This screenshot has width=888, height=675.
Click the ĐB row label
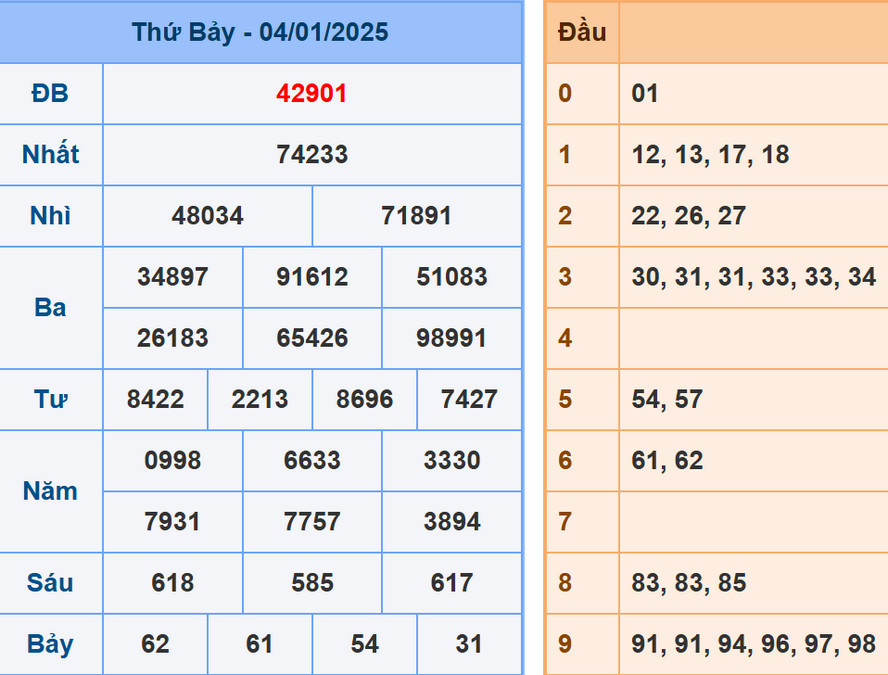coord(51,93)
